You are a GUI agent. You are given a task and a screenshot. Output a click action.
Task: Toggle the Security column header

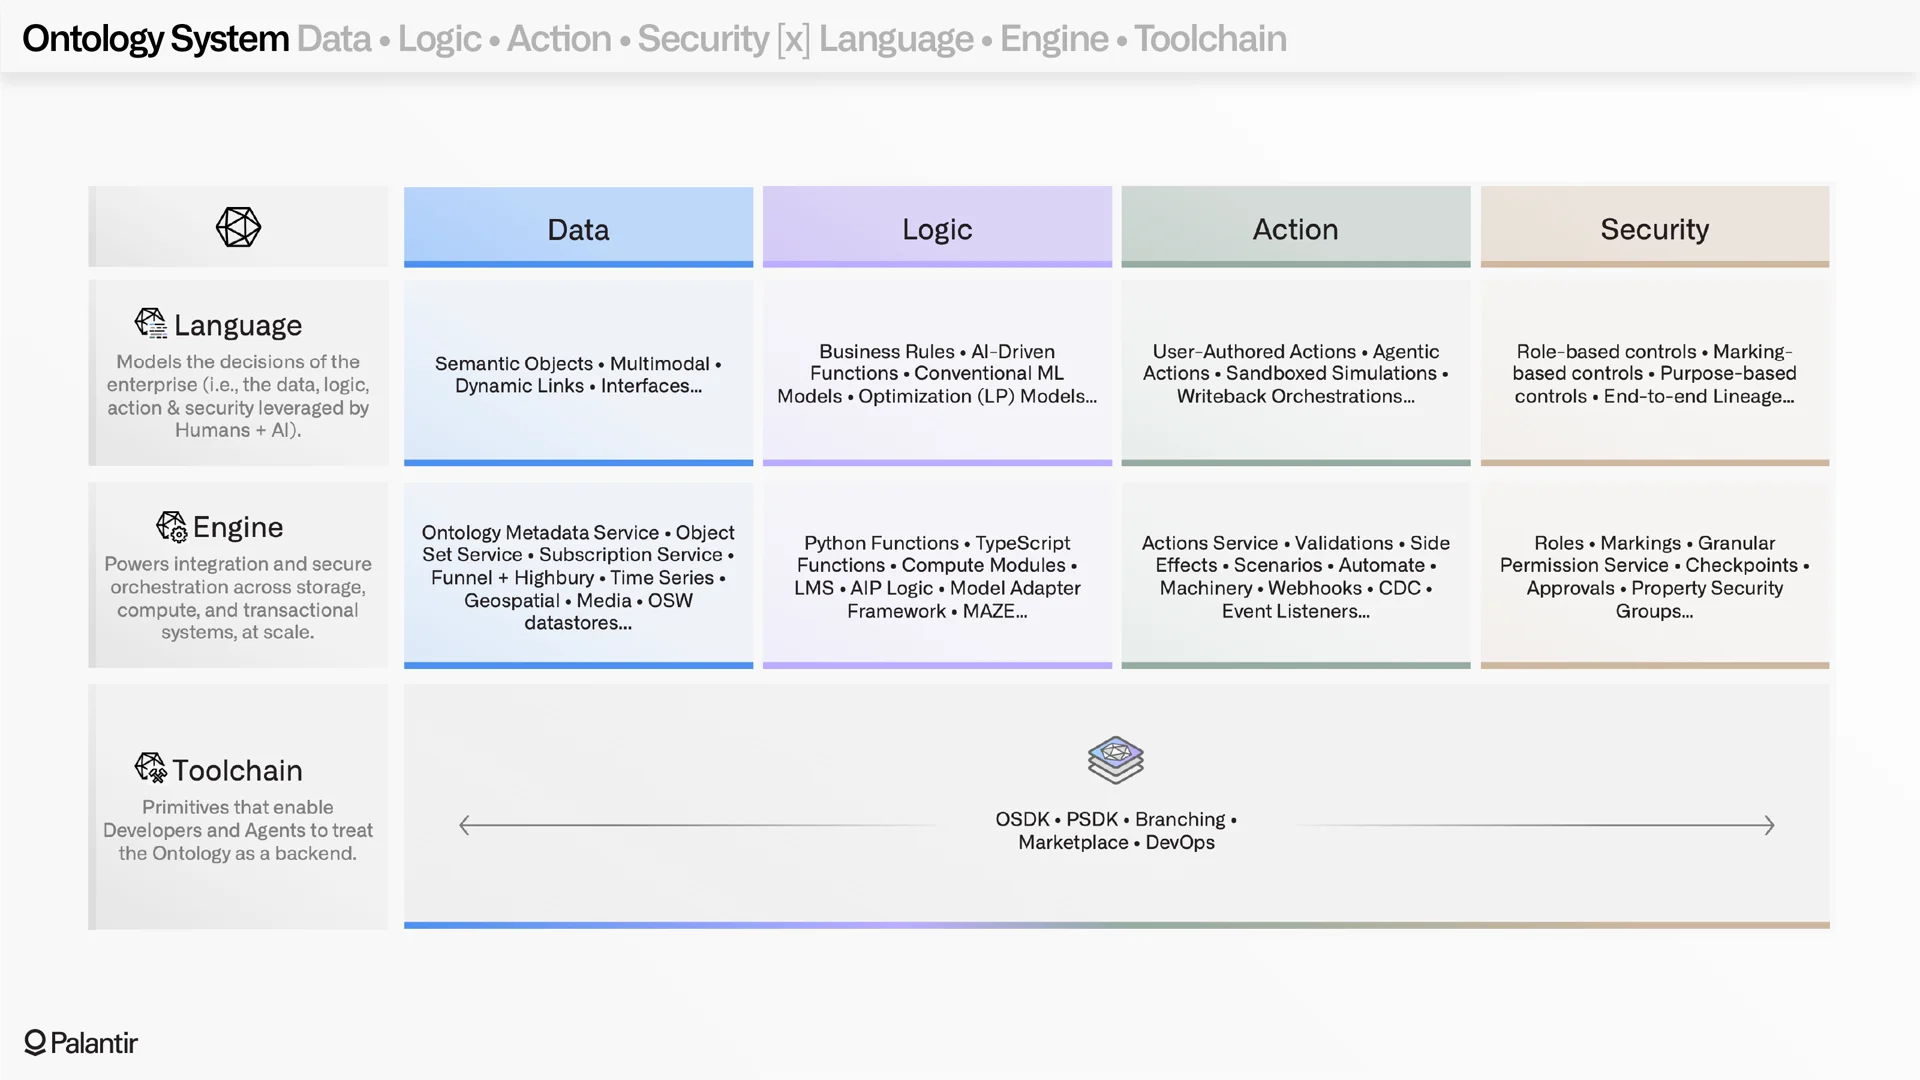pos(1655,228)
